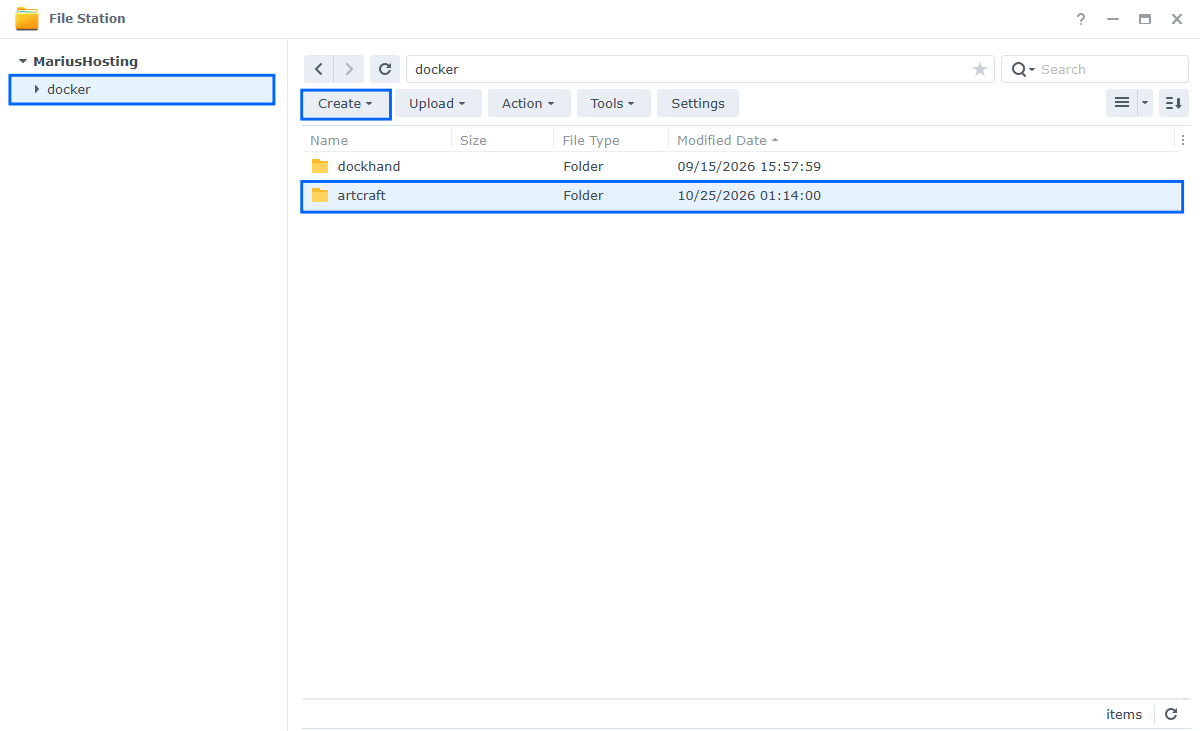Open the Help question mark icon

[1081, 19]
